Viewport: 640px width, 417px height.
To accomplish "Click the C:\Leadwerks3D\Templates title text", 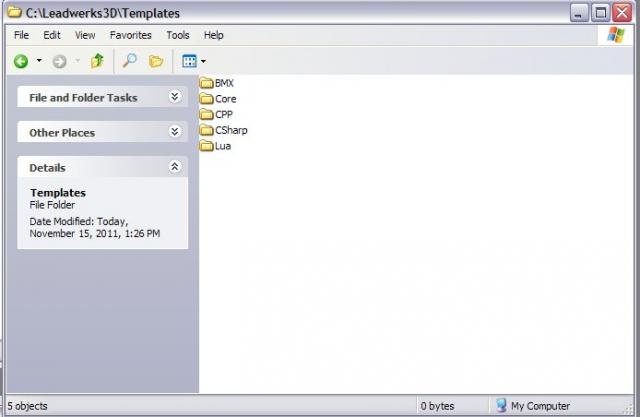I will pyautogui.click(x=103, y=13).
